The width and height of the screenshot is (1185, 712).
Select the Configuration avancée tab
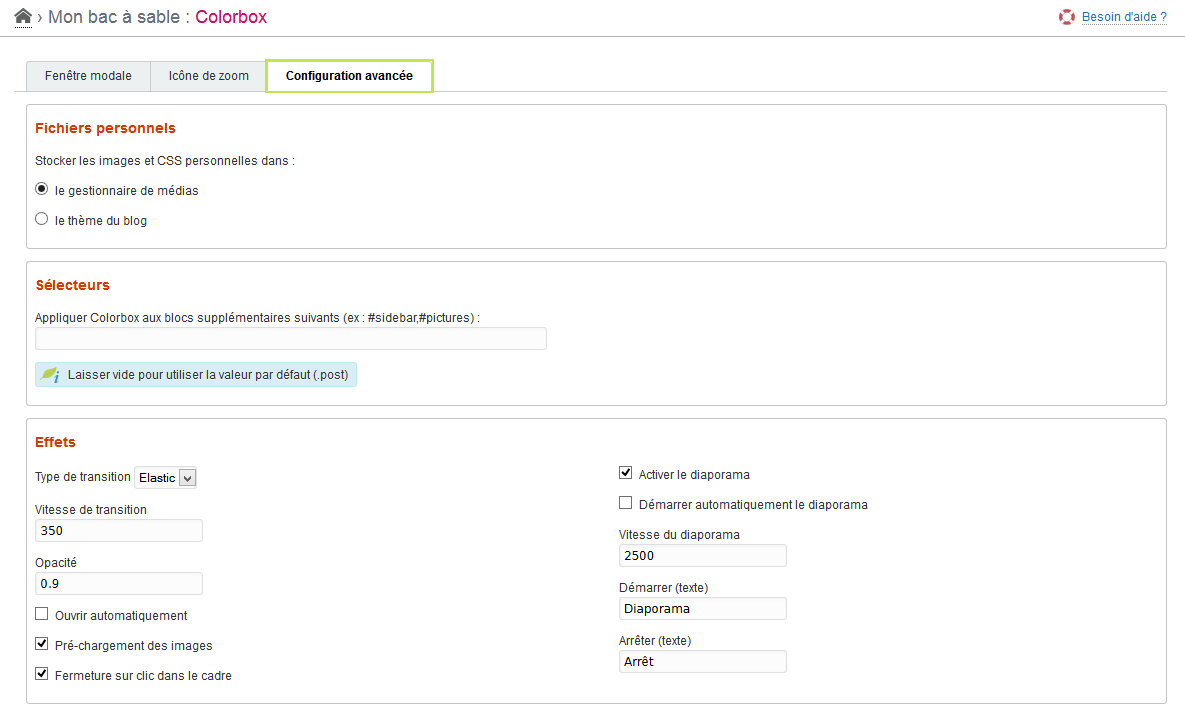(349, 76)
